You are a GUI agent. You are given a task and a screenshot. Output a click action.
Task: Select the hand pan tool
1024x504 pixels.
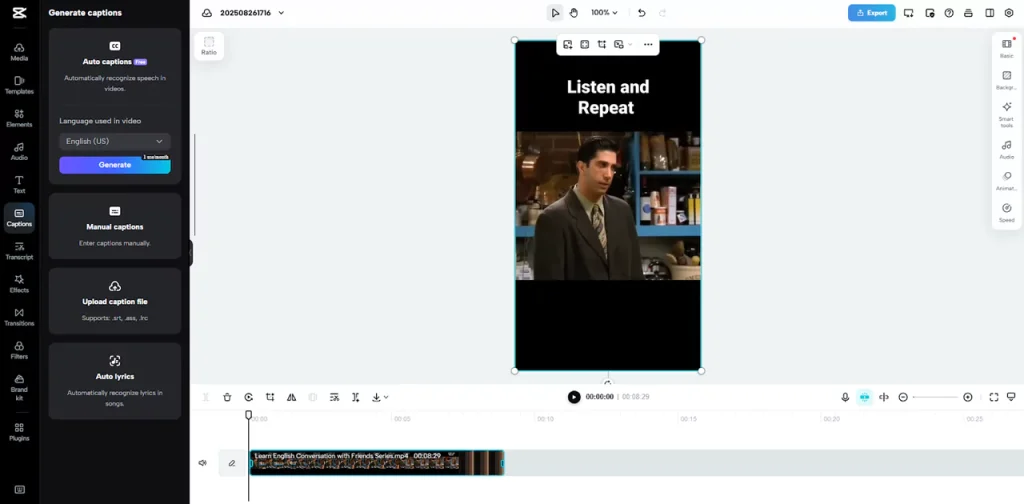tap(574, 13)
